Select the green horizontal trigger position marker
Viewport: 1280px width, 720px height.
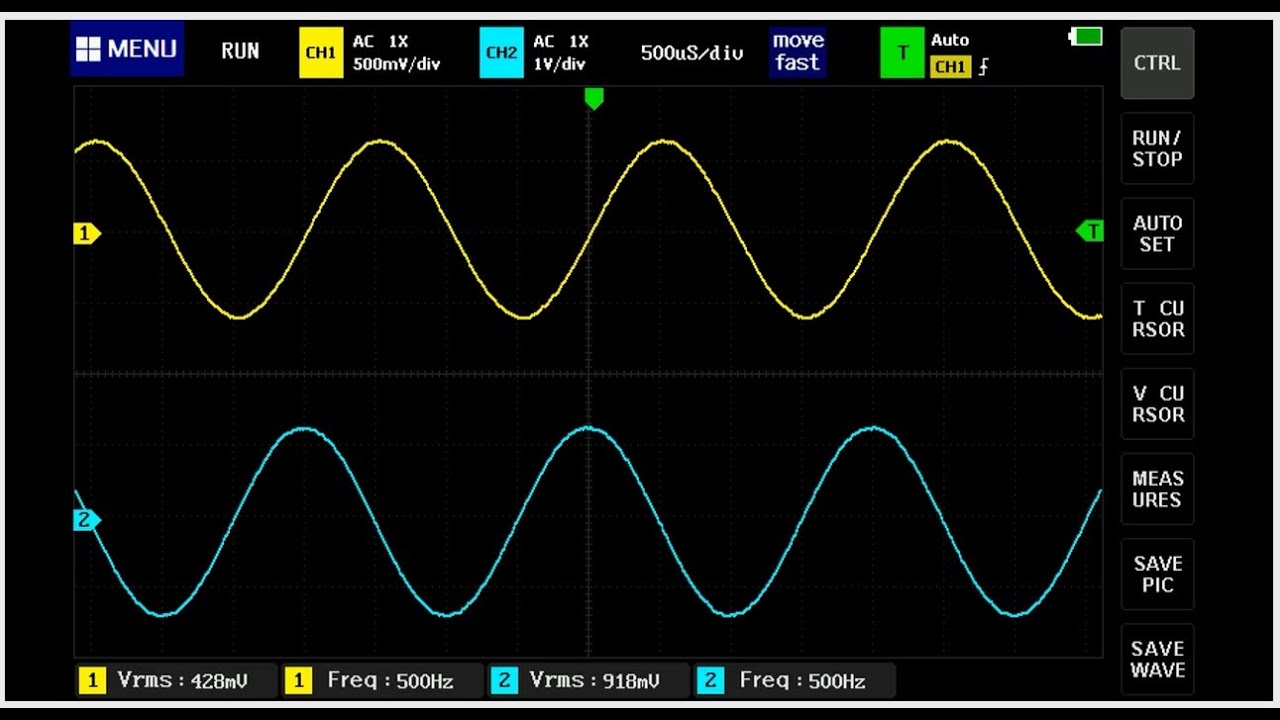594,98
